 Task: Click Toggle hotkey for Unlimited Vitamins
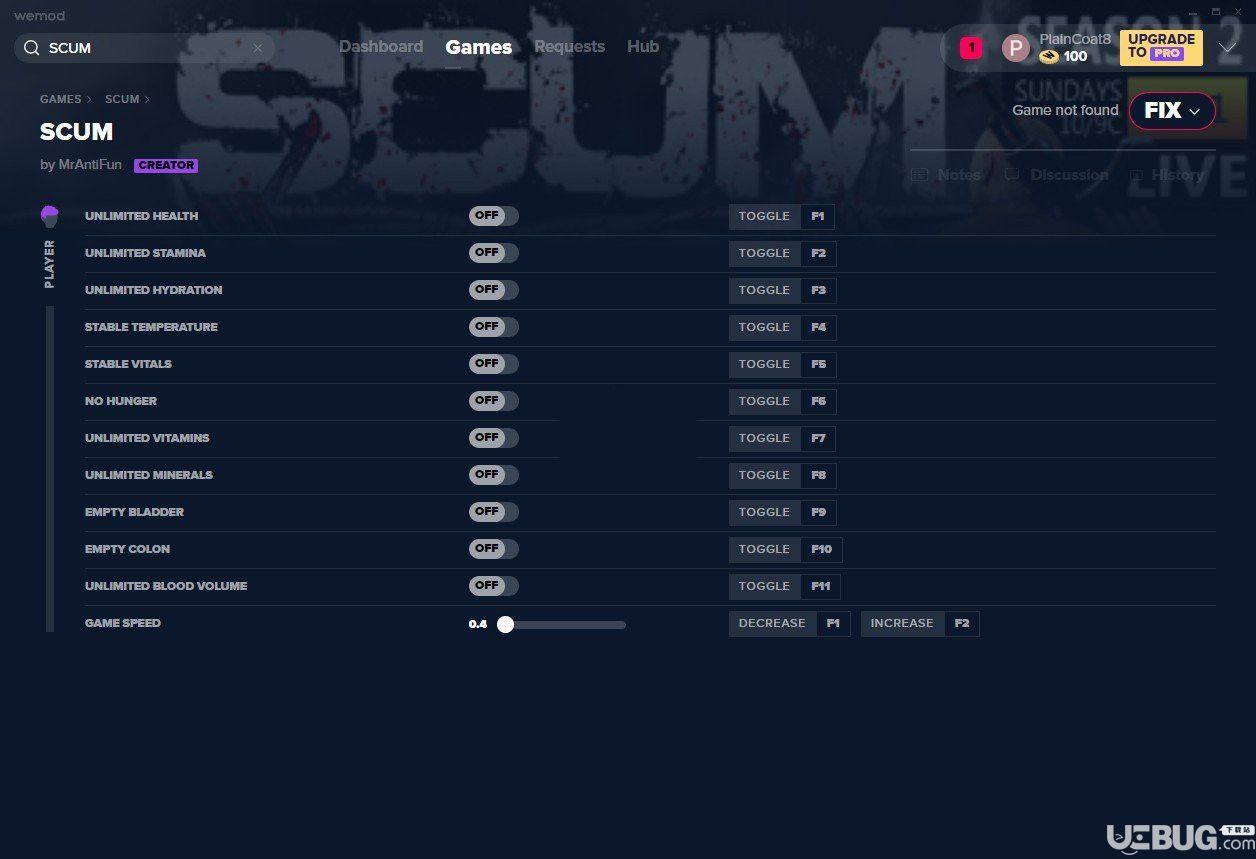click(x=781, y=438)
